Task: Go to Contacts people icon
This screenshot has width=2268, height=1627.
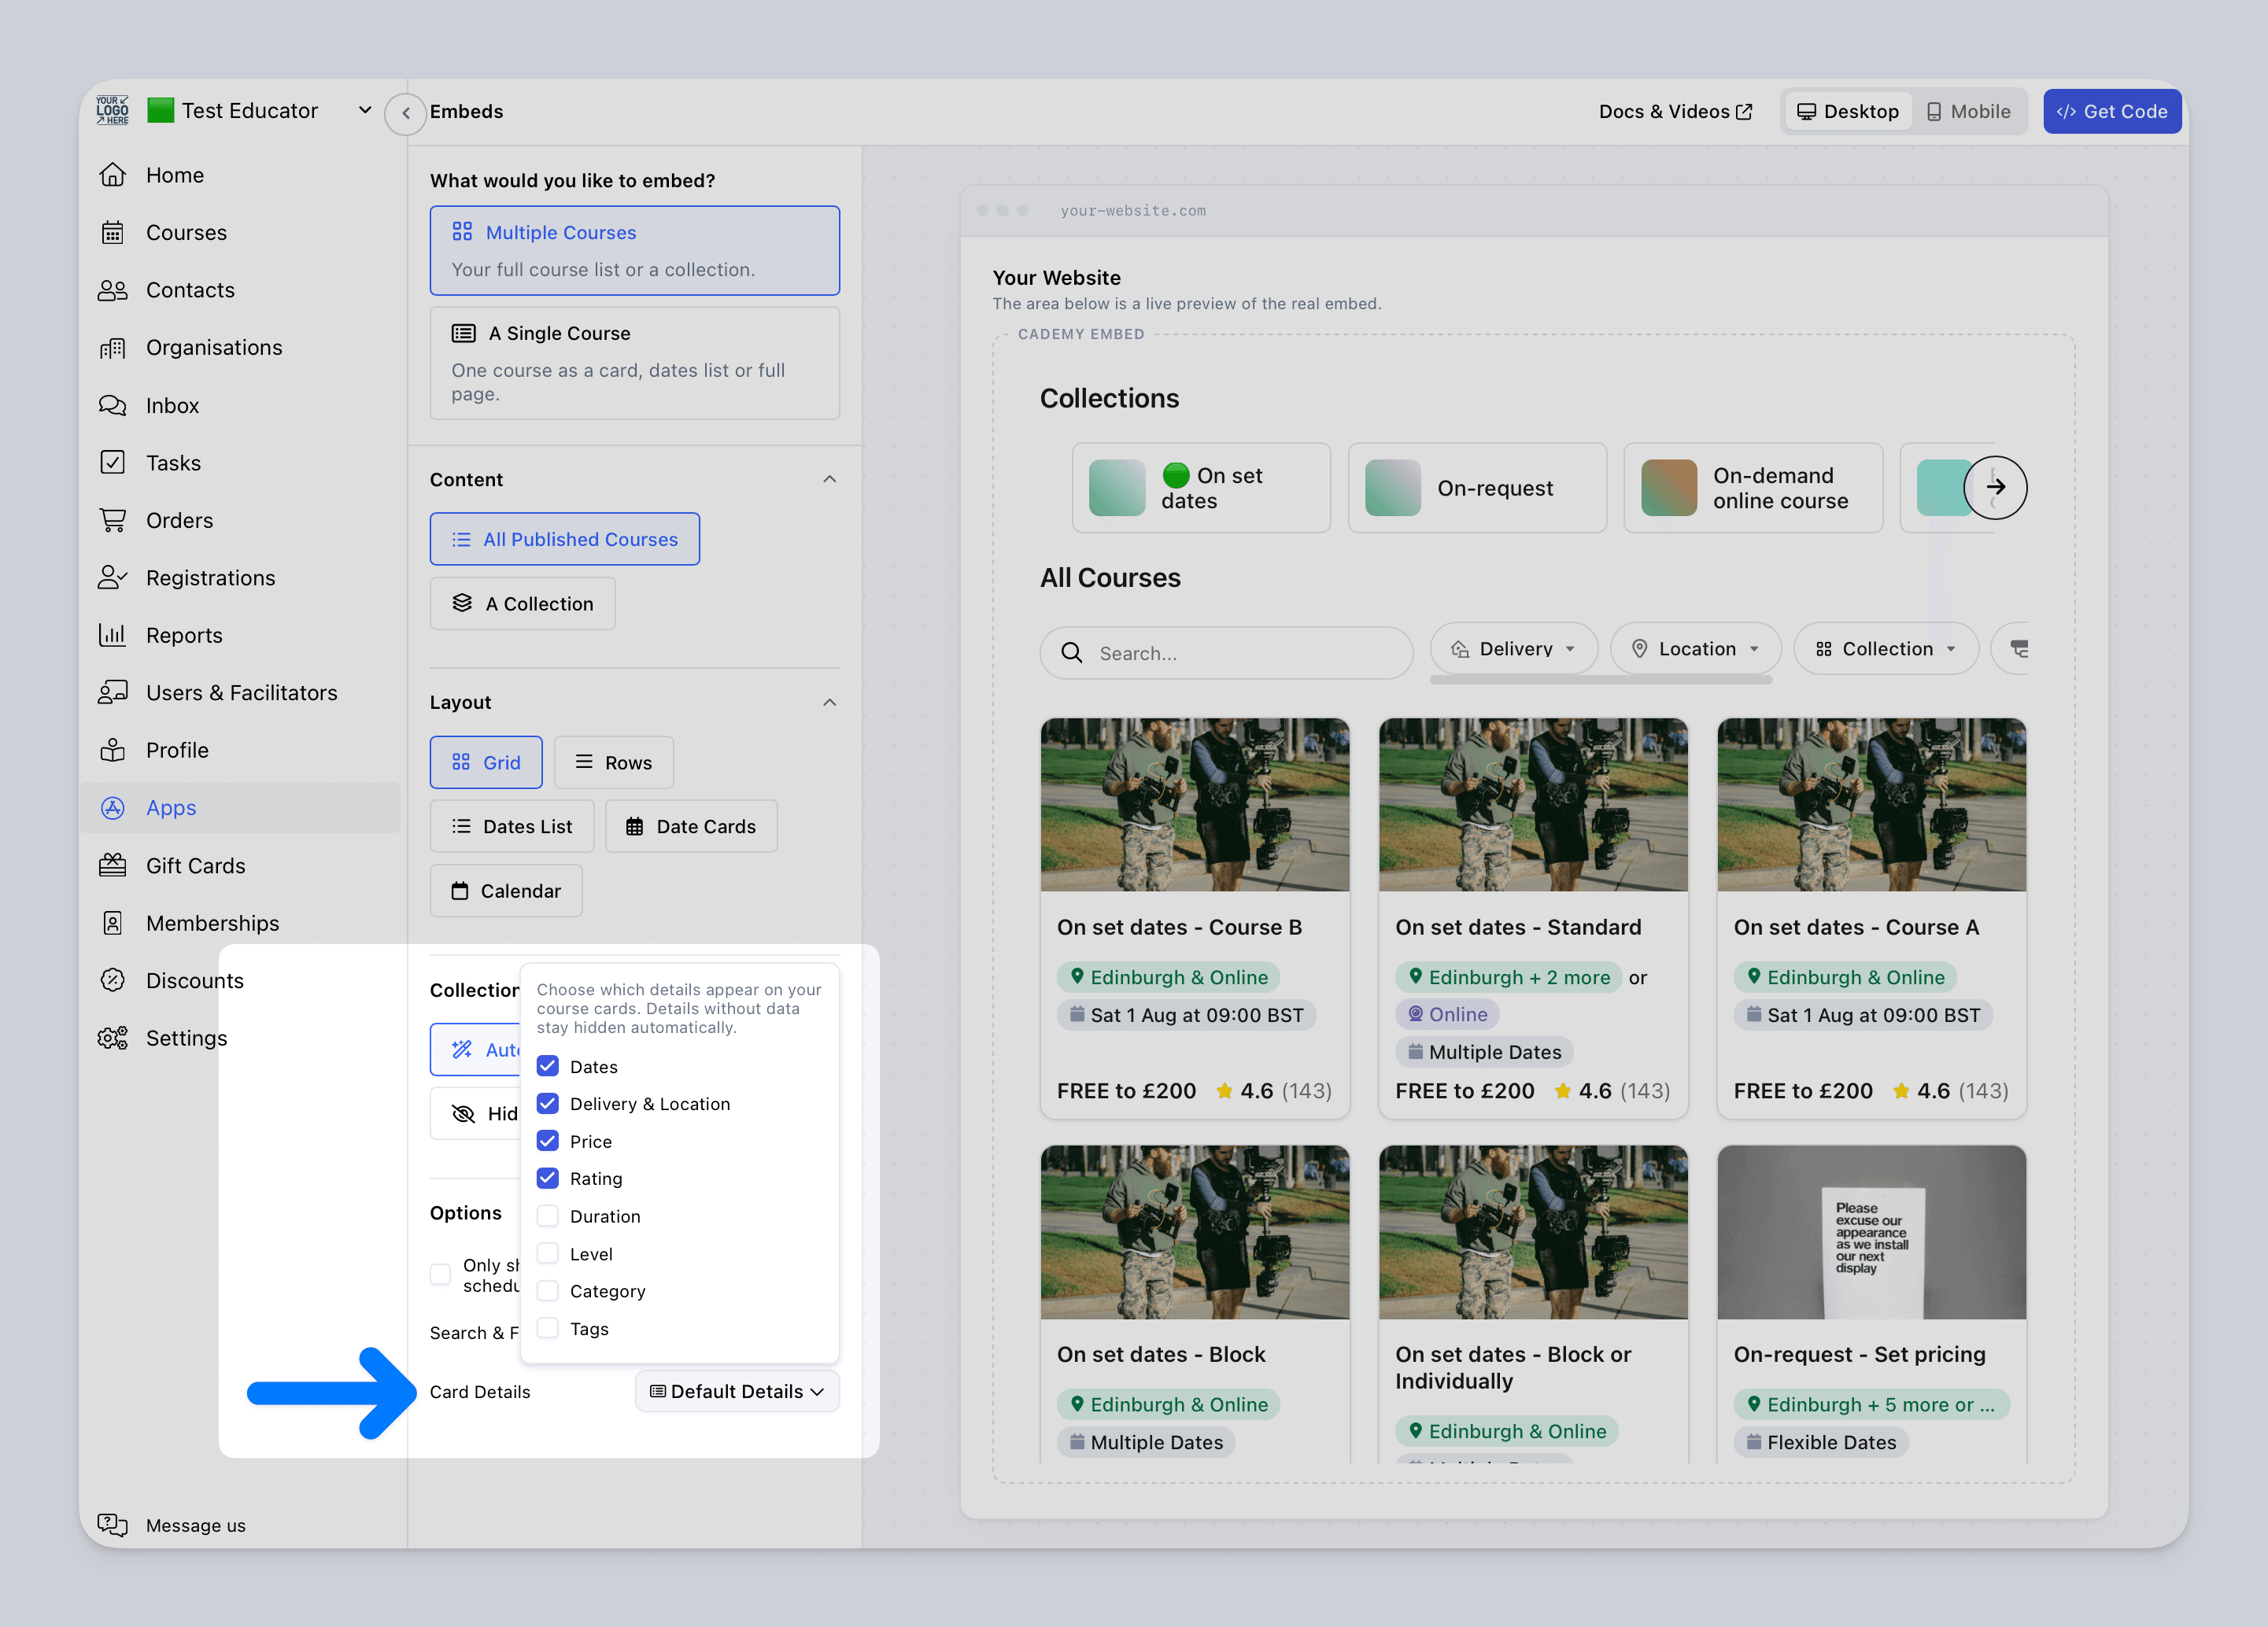Action: point(112,290)
